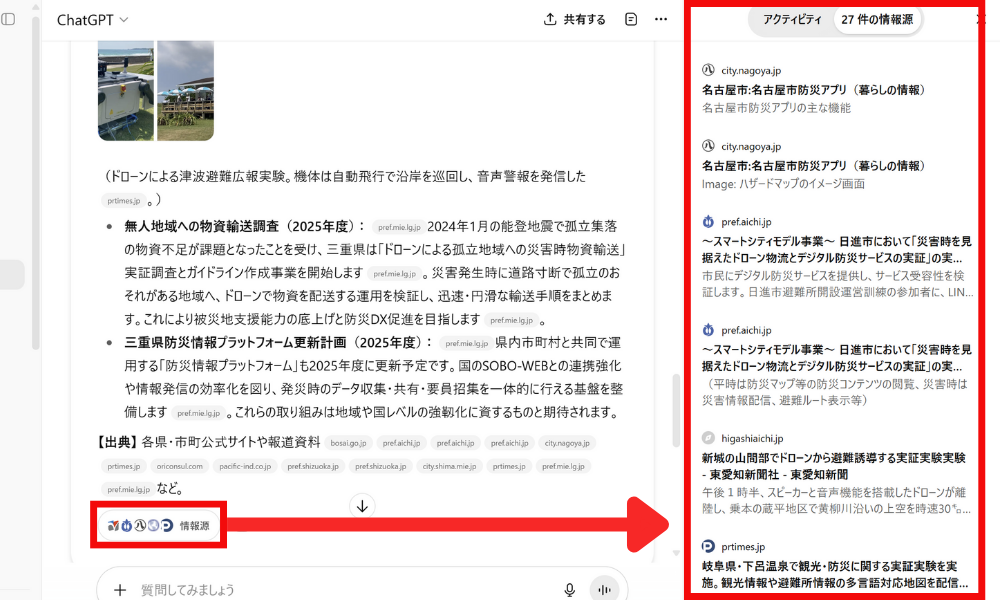Open the city.shima.mie.jp source chip

pos(449,466)
